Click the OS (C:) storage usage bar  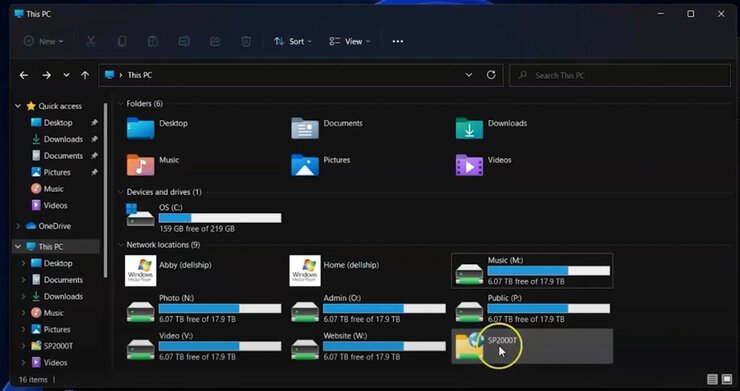220,218
